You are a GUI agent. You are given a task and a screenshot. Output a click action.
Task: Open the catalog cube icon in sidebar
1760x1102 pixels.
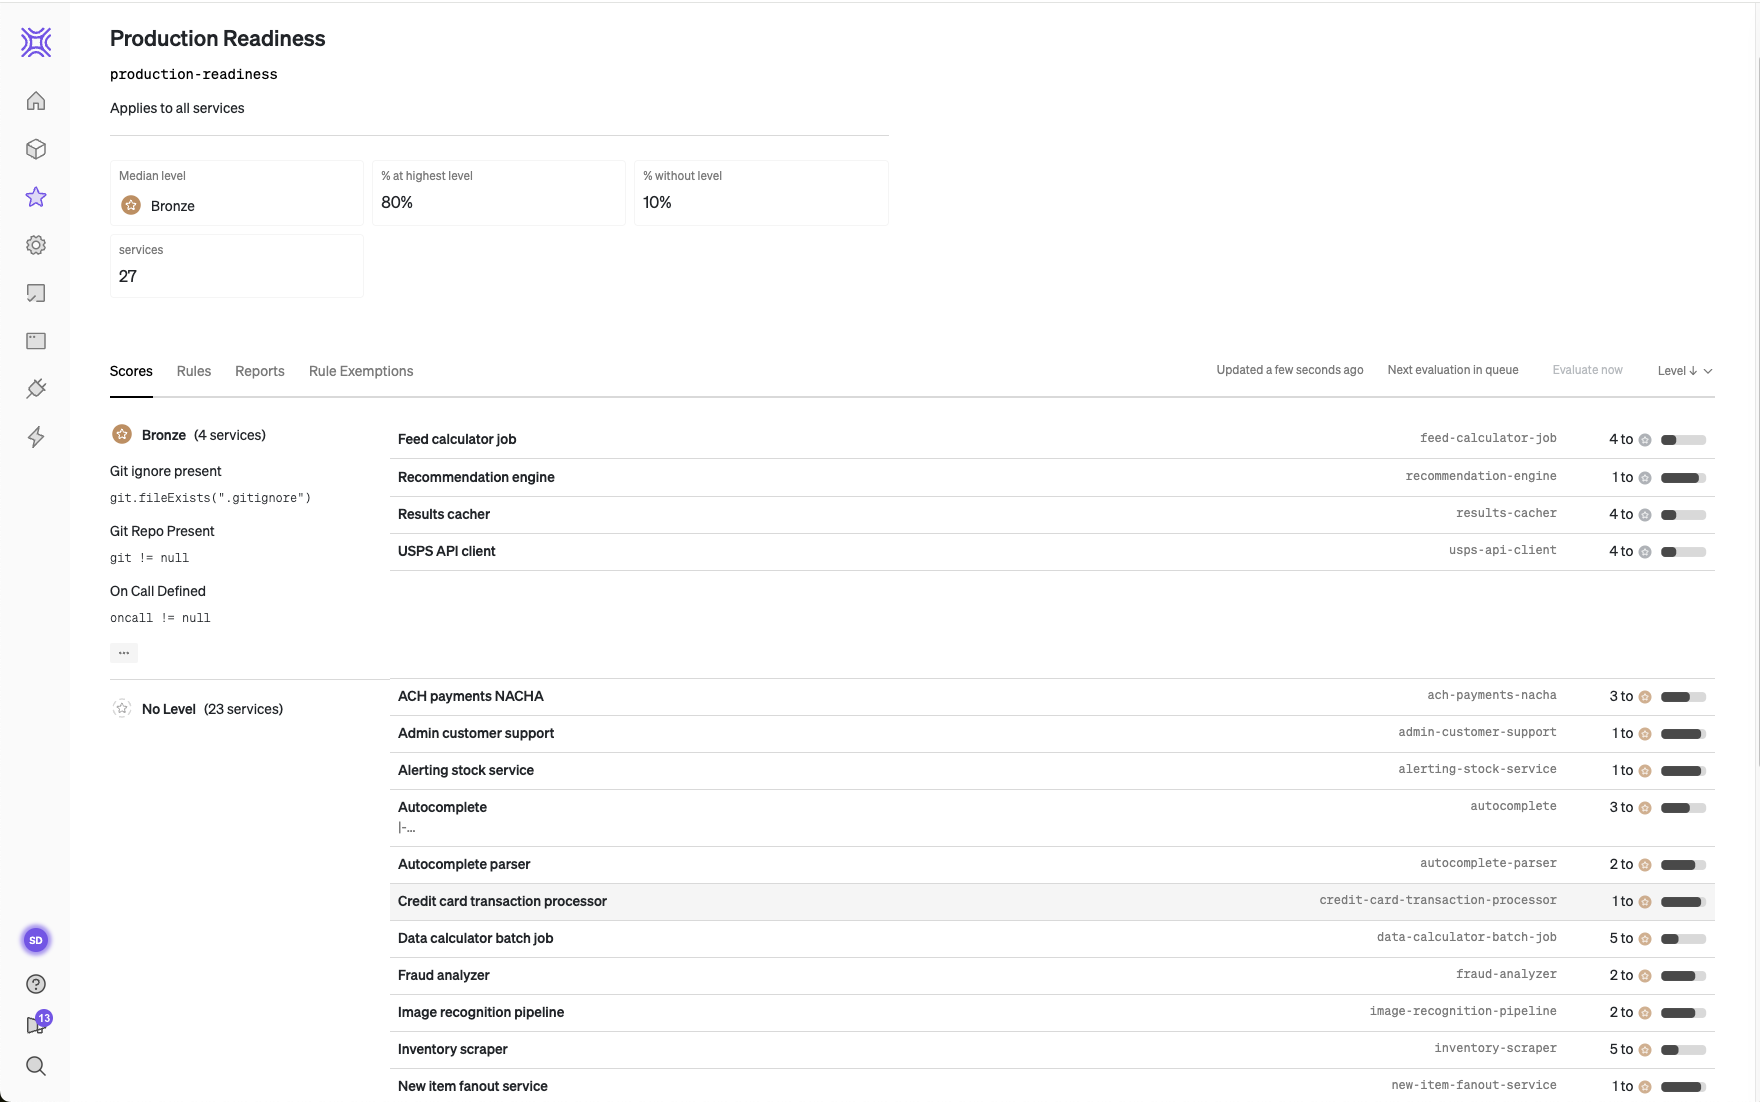pyautogui.click(x=36, y=149)
